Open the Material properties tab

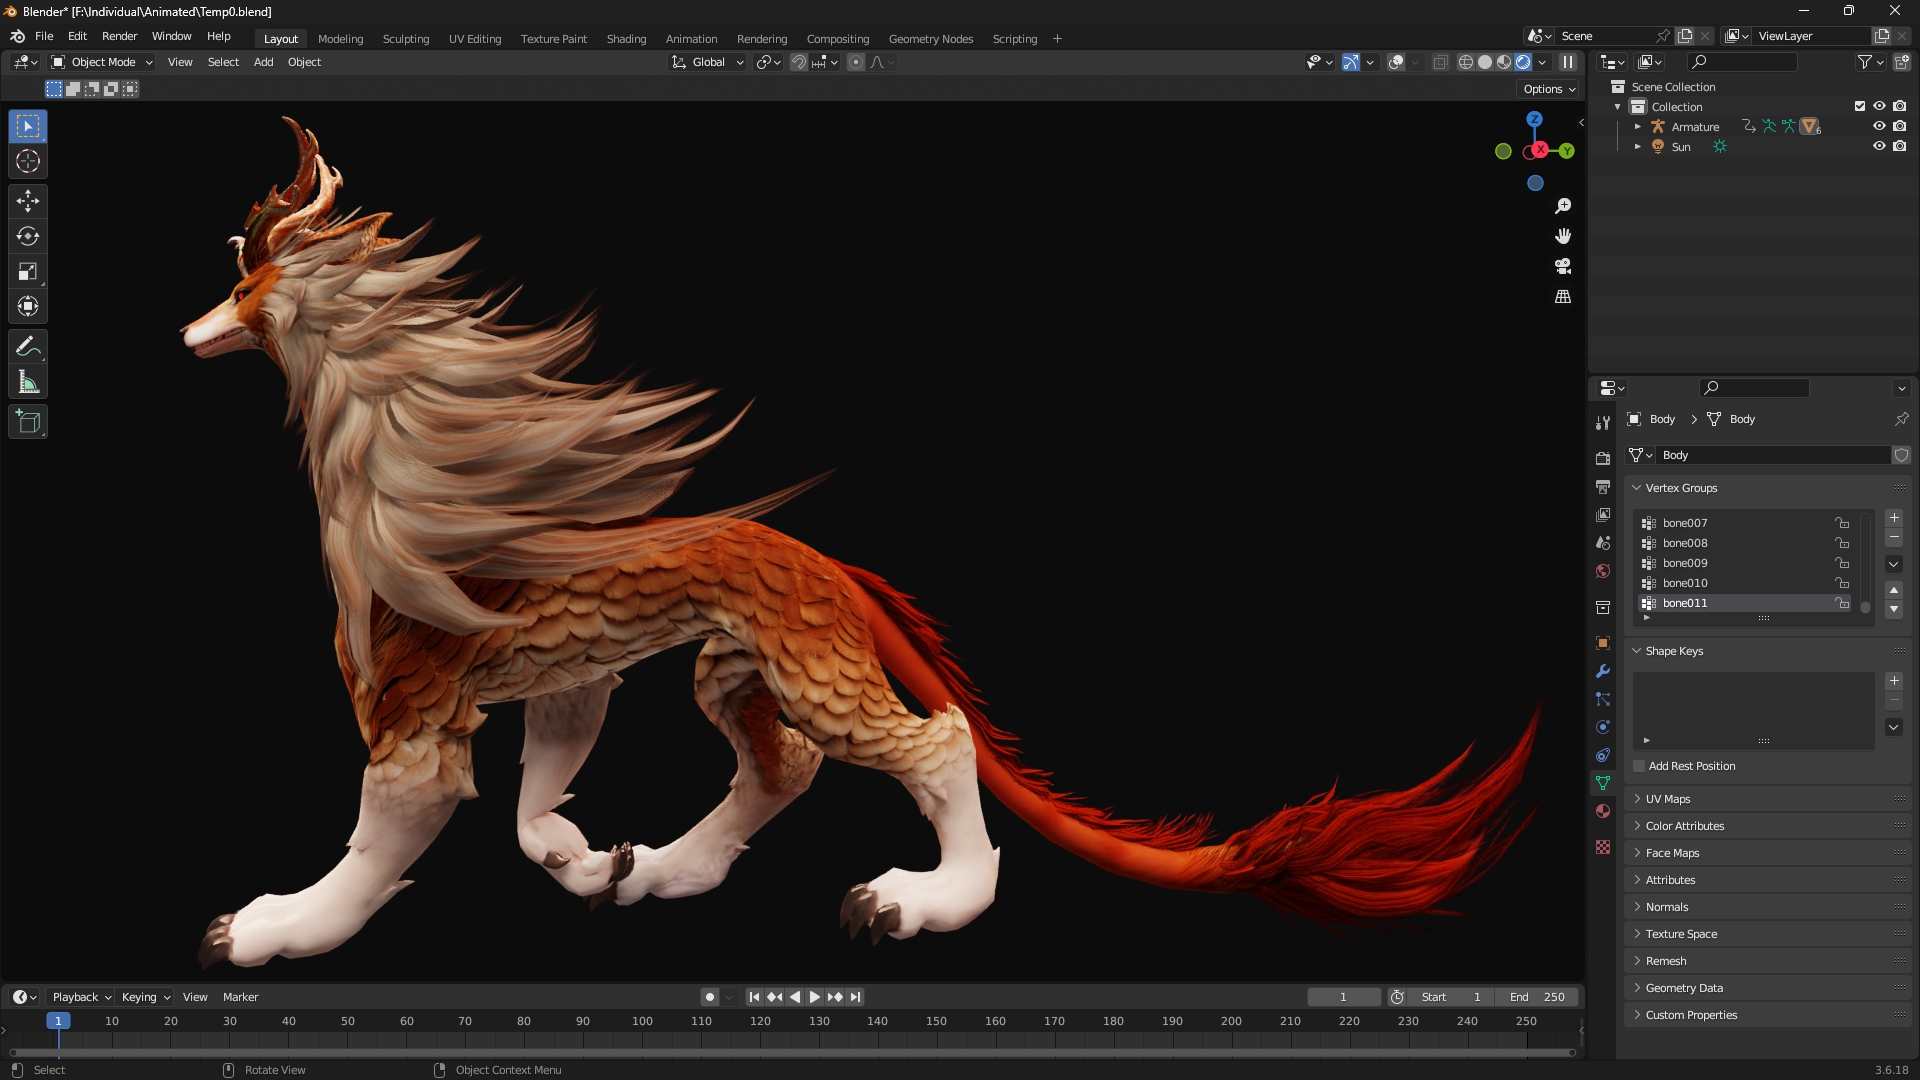click(1603, 811)
